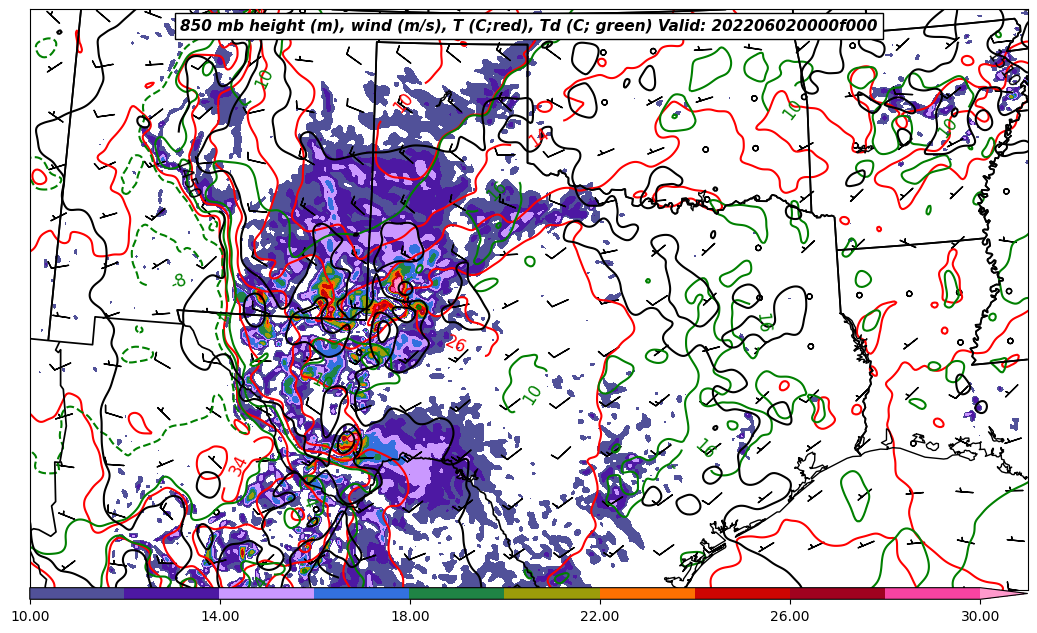Click the colorbar's pointed right end arrow

click(x=1003, y=593)
